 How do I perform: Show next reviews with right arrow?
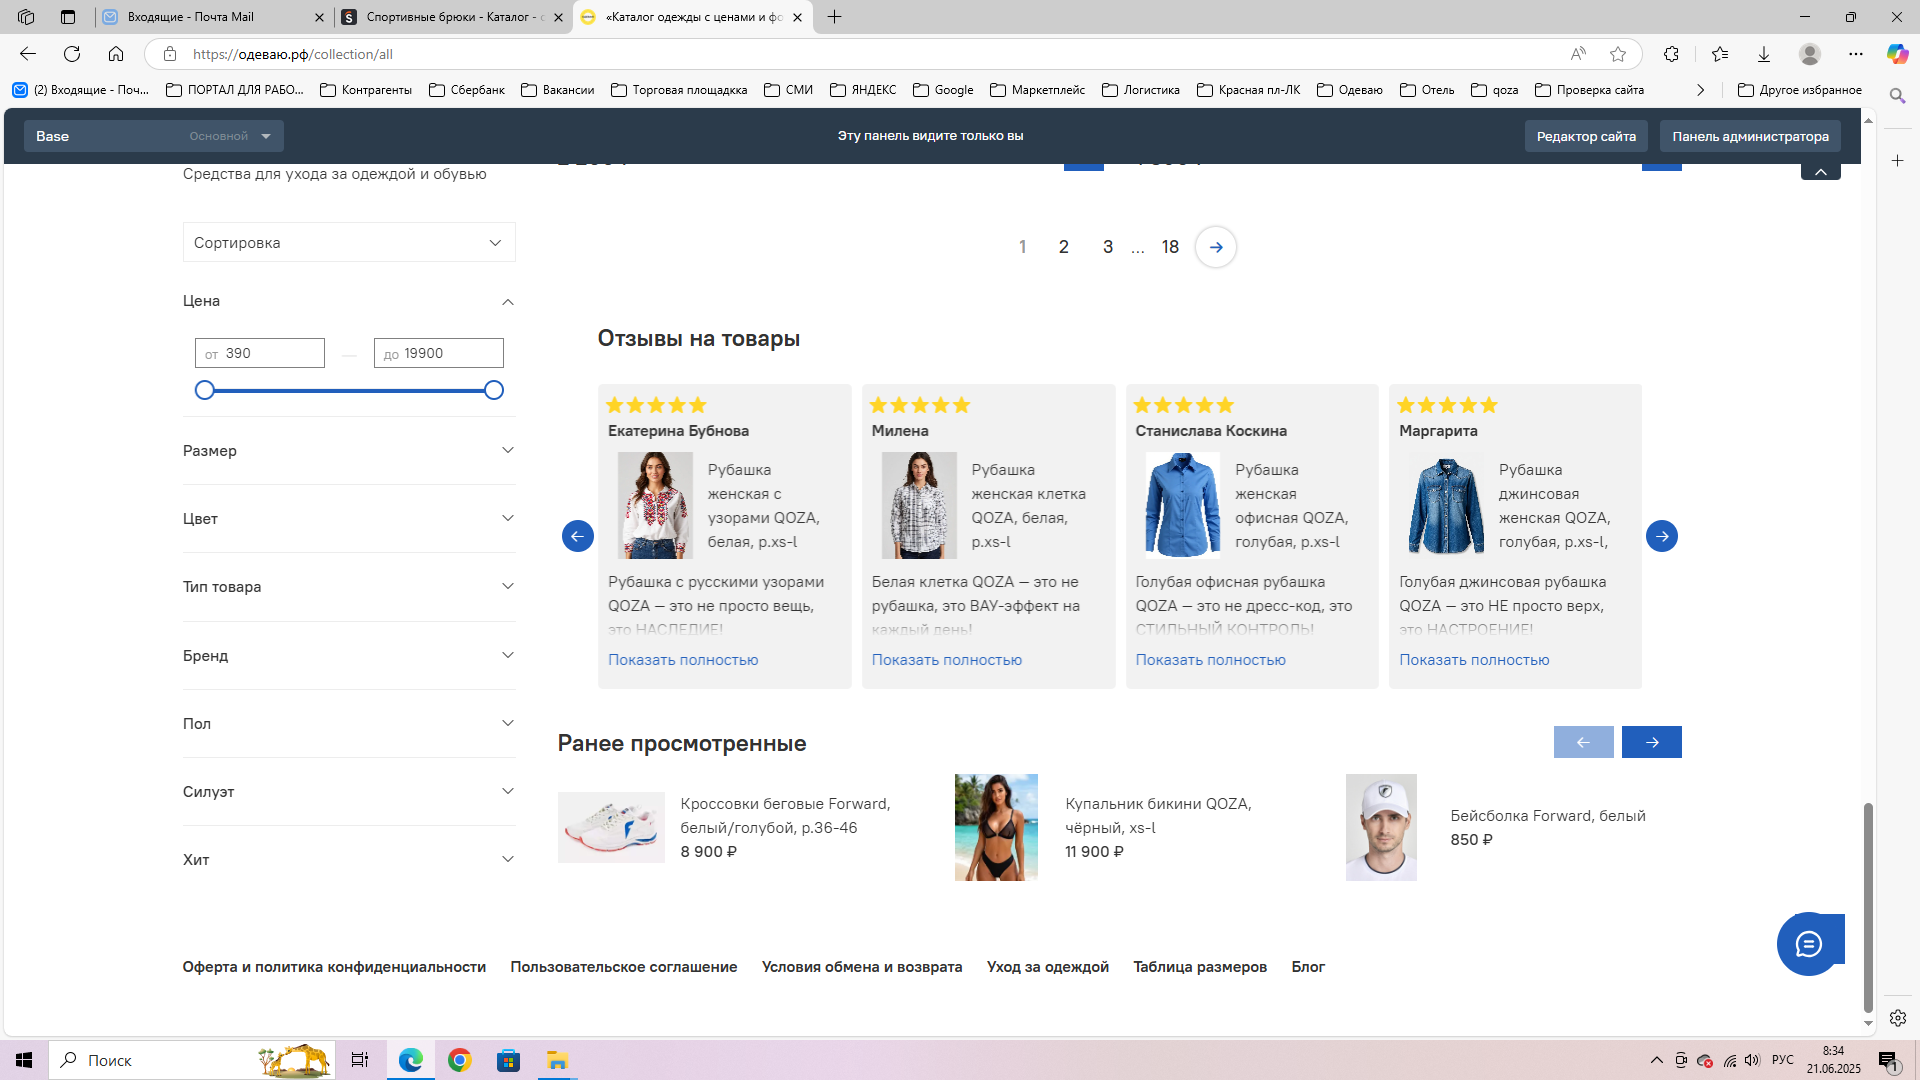click(x=1662, y=536)
